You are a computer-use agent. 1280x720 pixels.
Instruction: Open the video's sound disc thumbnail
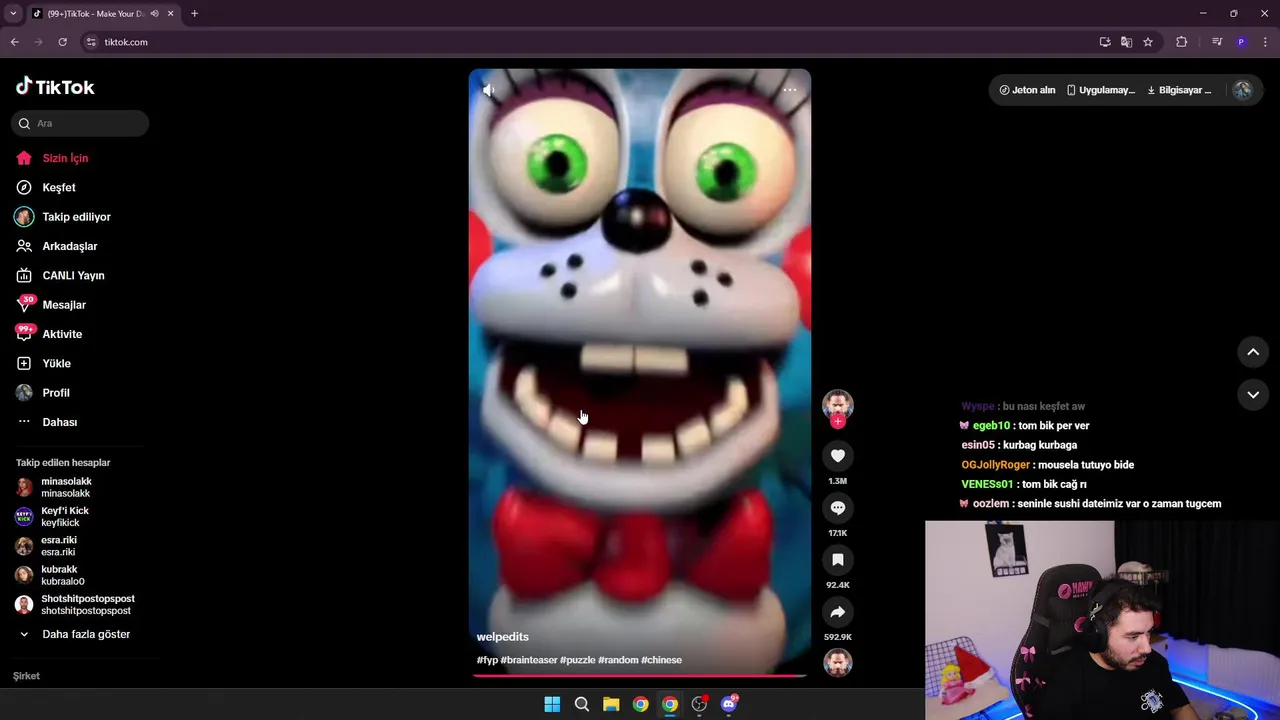tap(838, 662)
